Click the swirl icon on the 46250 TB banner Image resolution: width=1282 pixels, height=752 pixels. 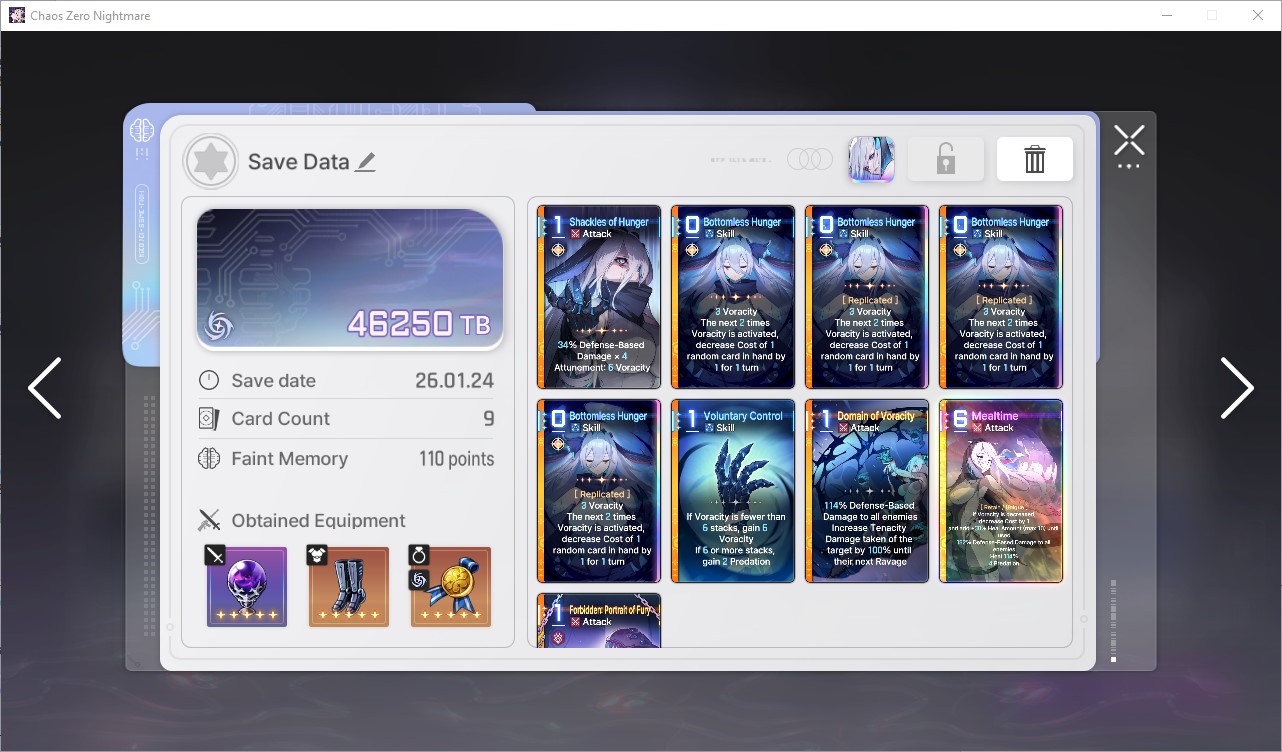click(x=219, y=326)
